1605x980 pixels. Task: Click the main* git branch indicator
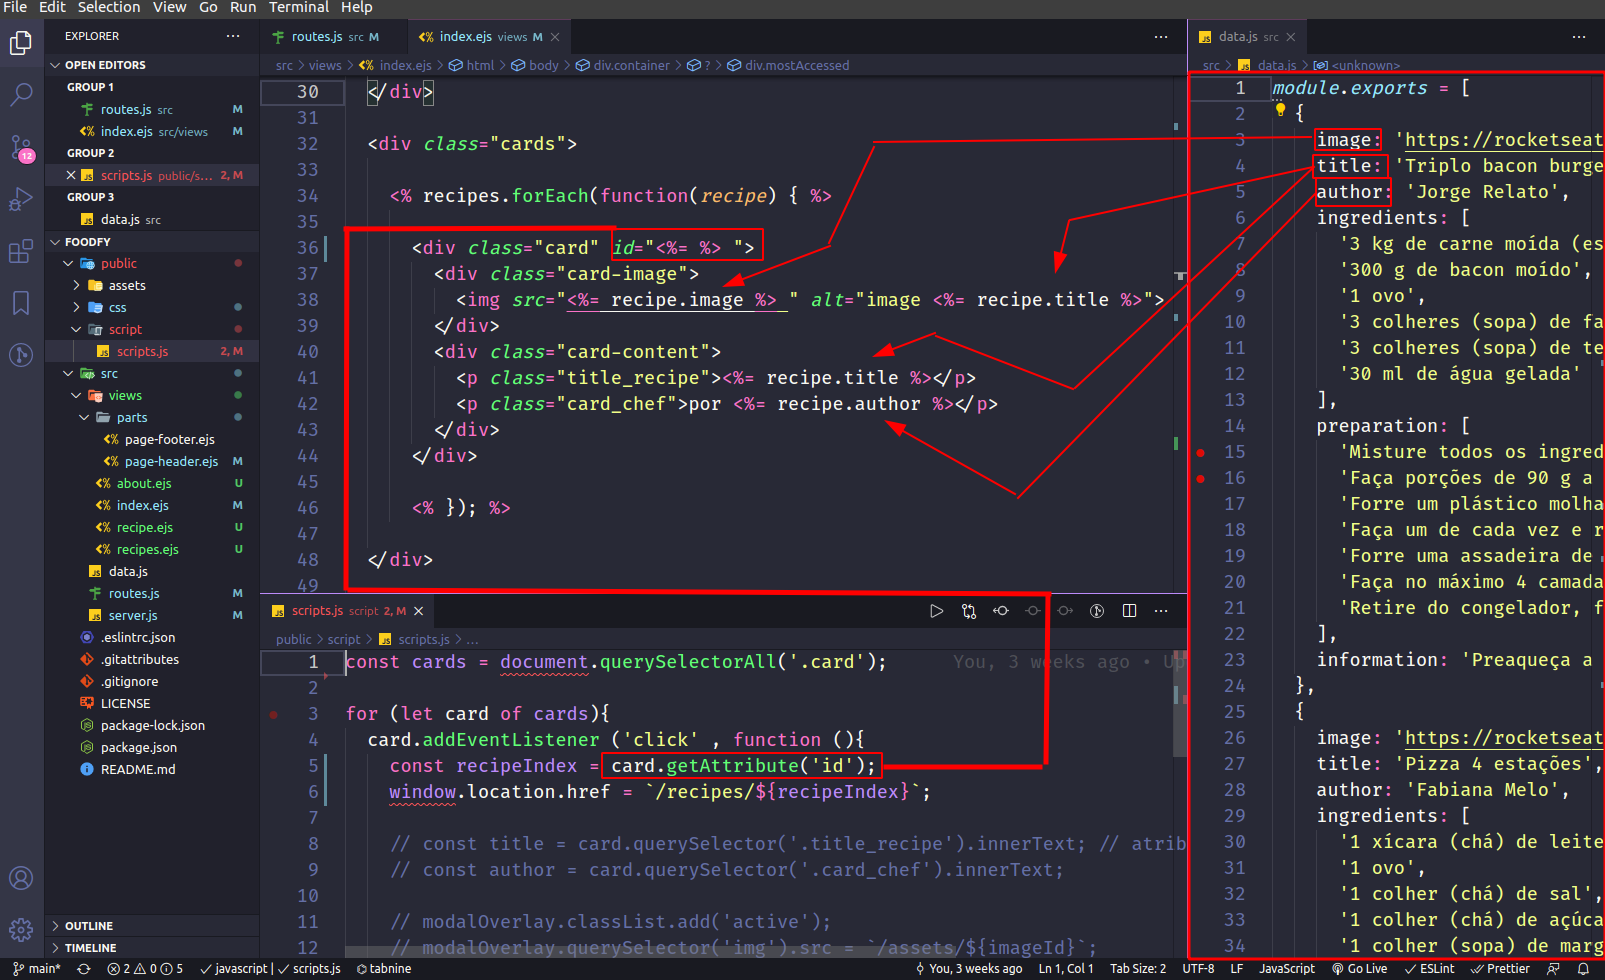37,968
